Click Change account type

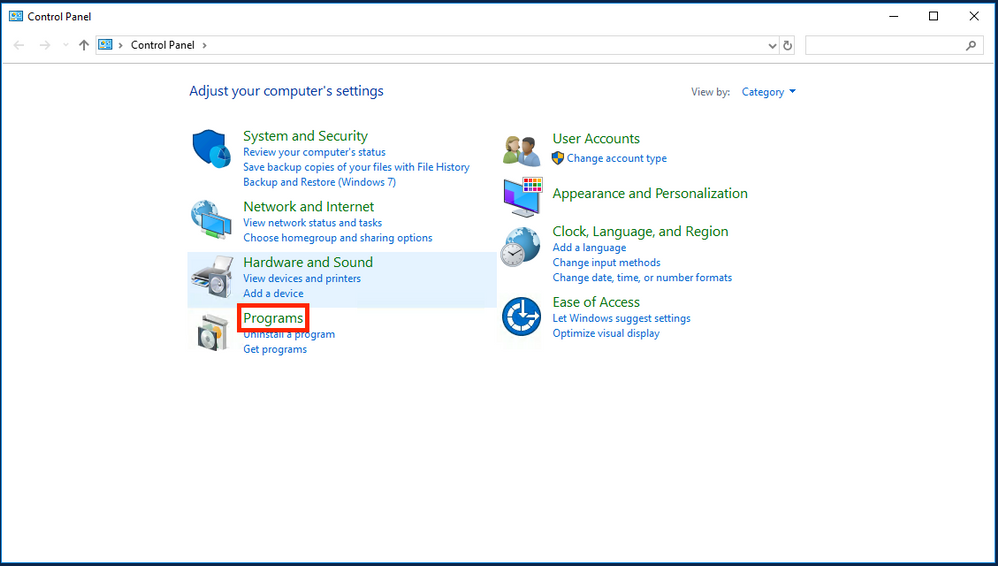pyautogui.click(x=617, y=158)
